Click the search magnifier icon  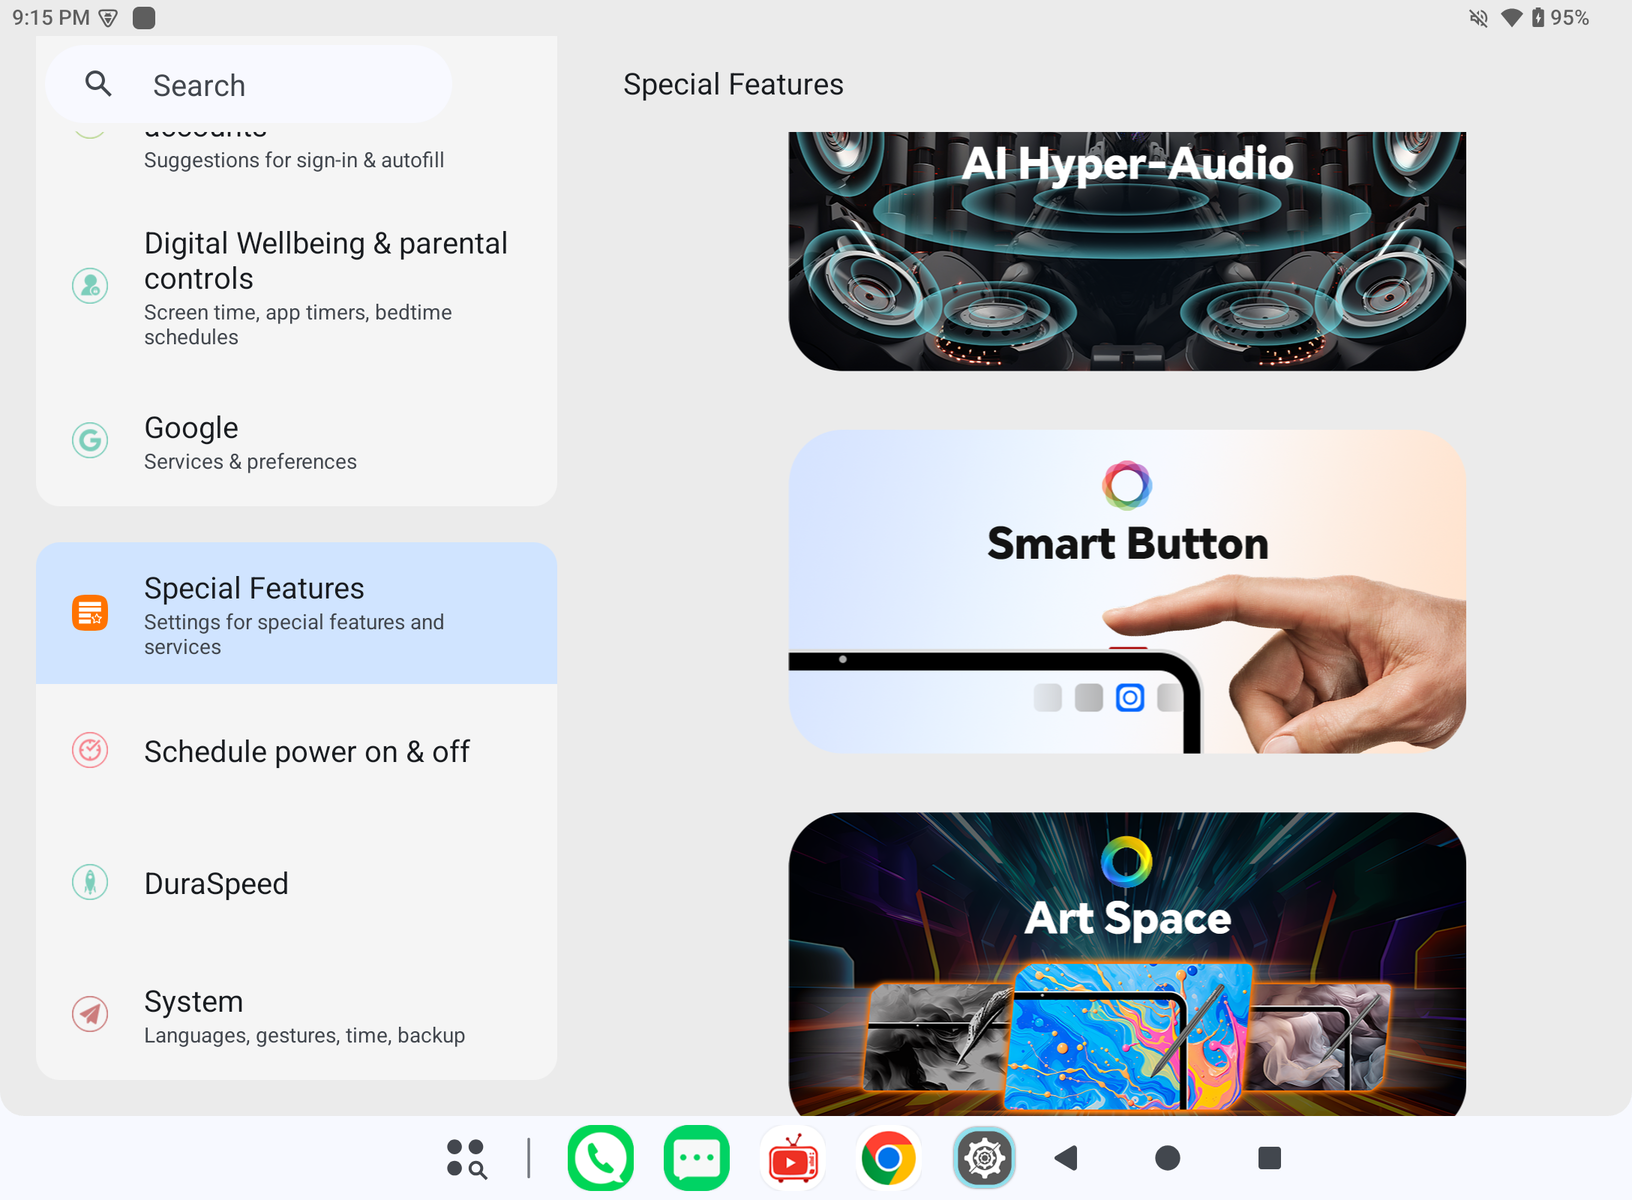coord(98,84)
